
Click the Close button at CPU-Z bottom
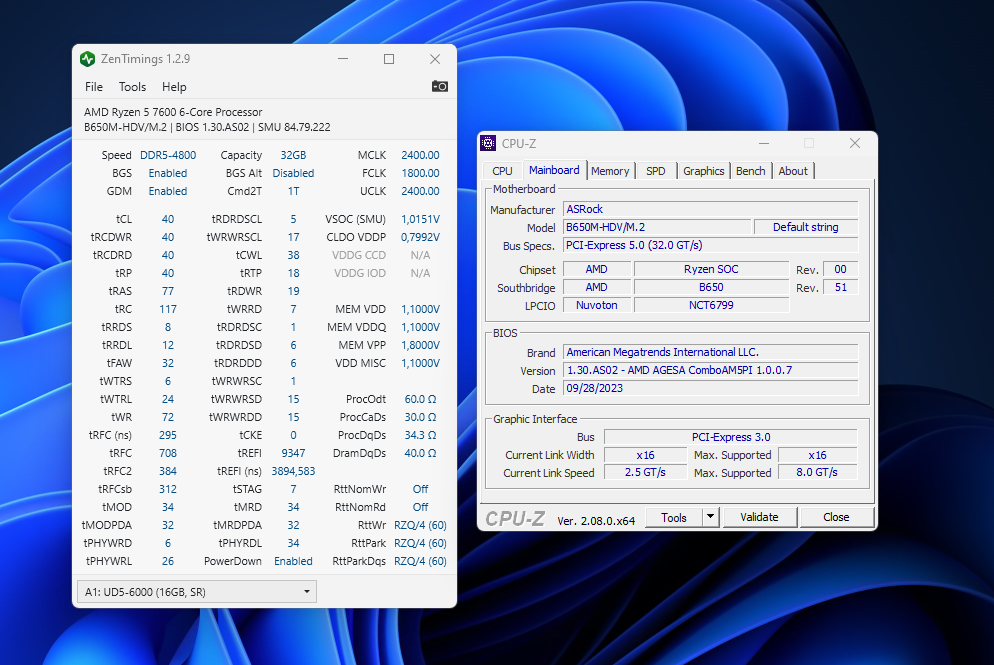tap(836, 517)
